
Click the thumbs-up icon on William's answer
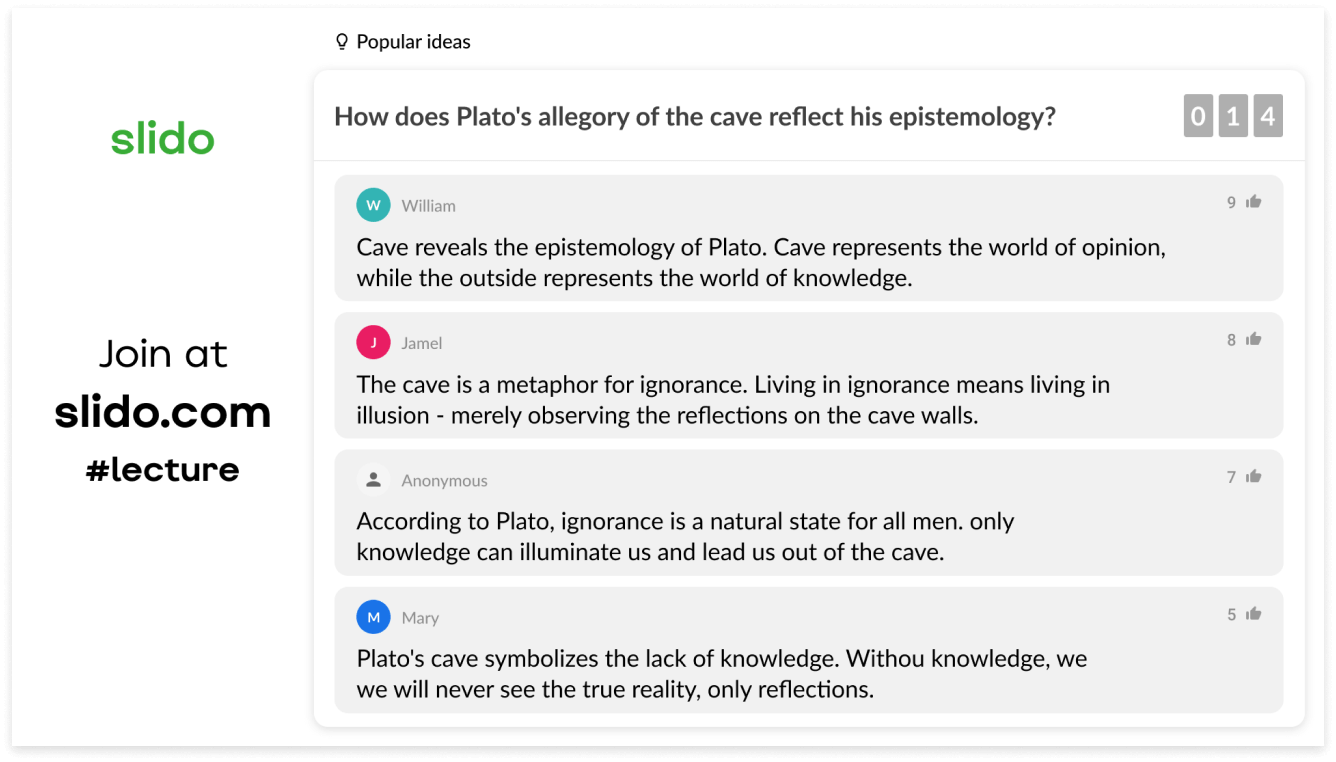coord(1253,202)
